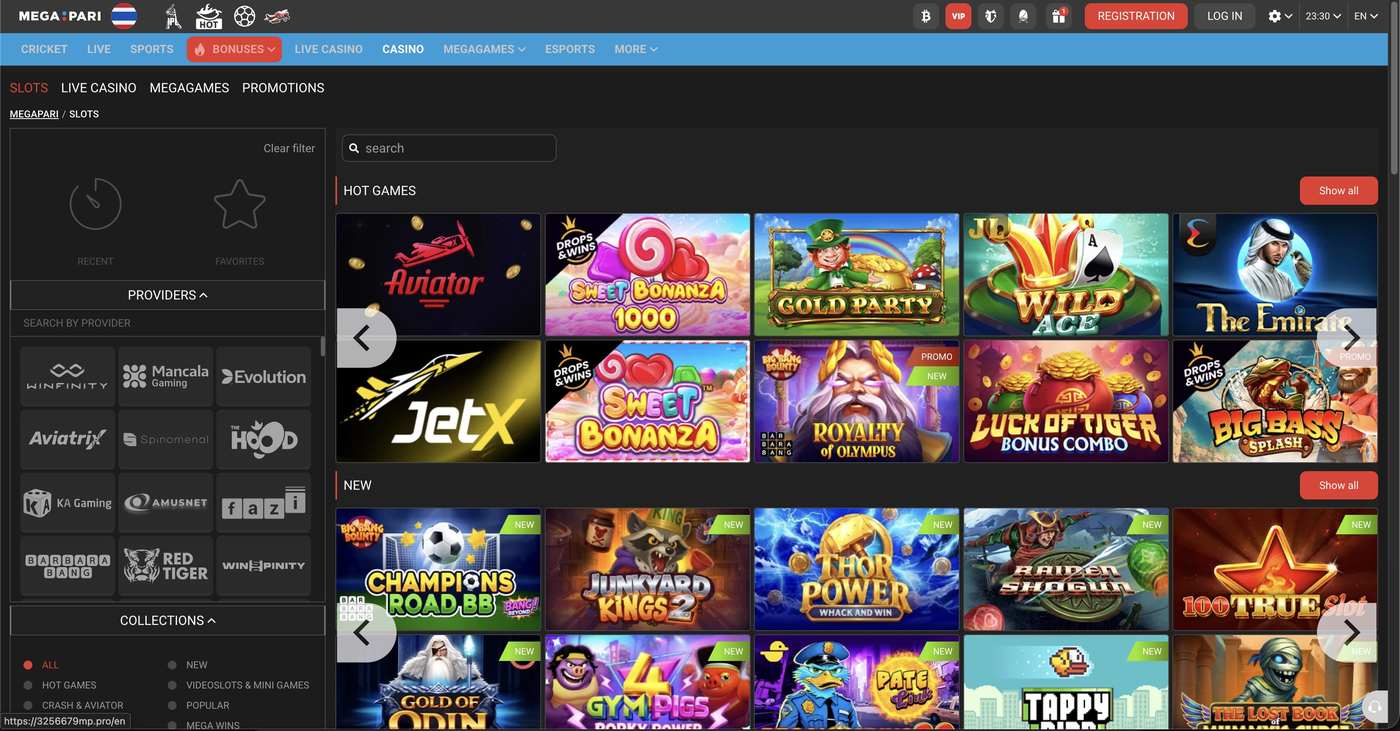The width and height of the screenshot is (1400, 731).
Task: Filter by Evolution provider logo
Action: click(264, 376)
